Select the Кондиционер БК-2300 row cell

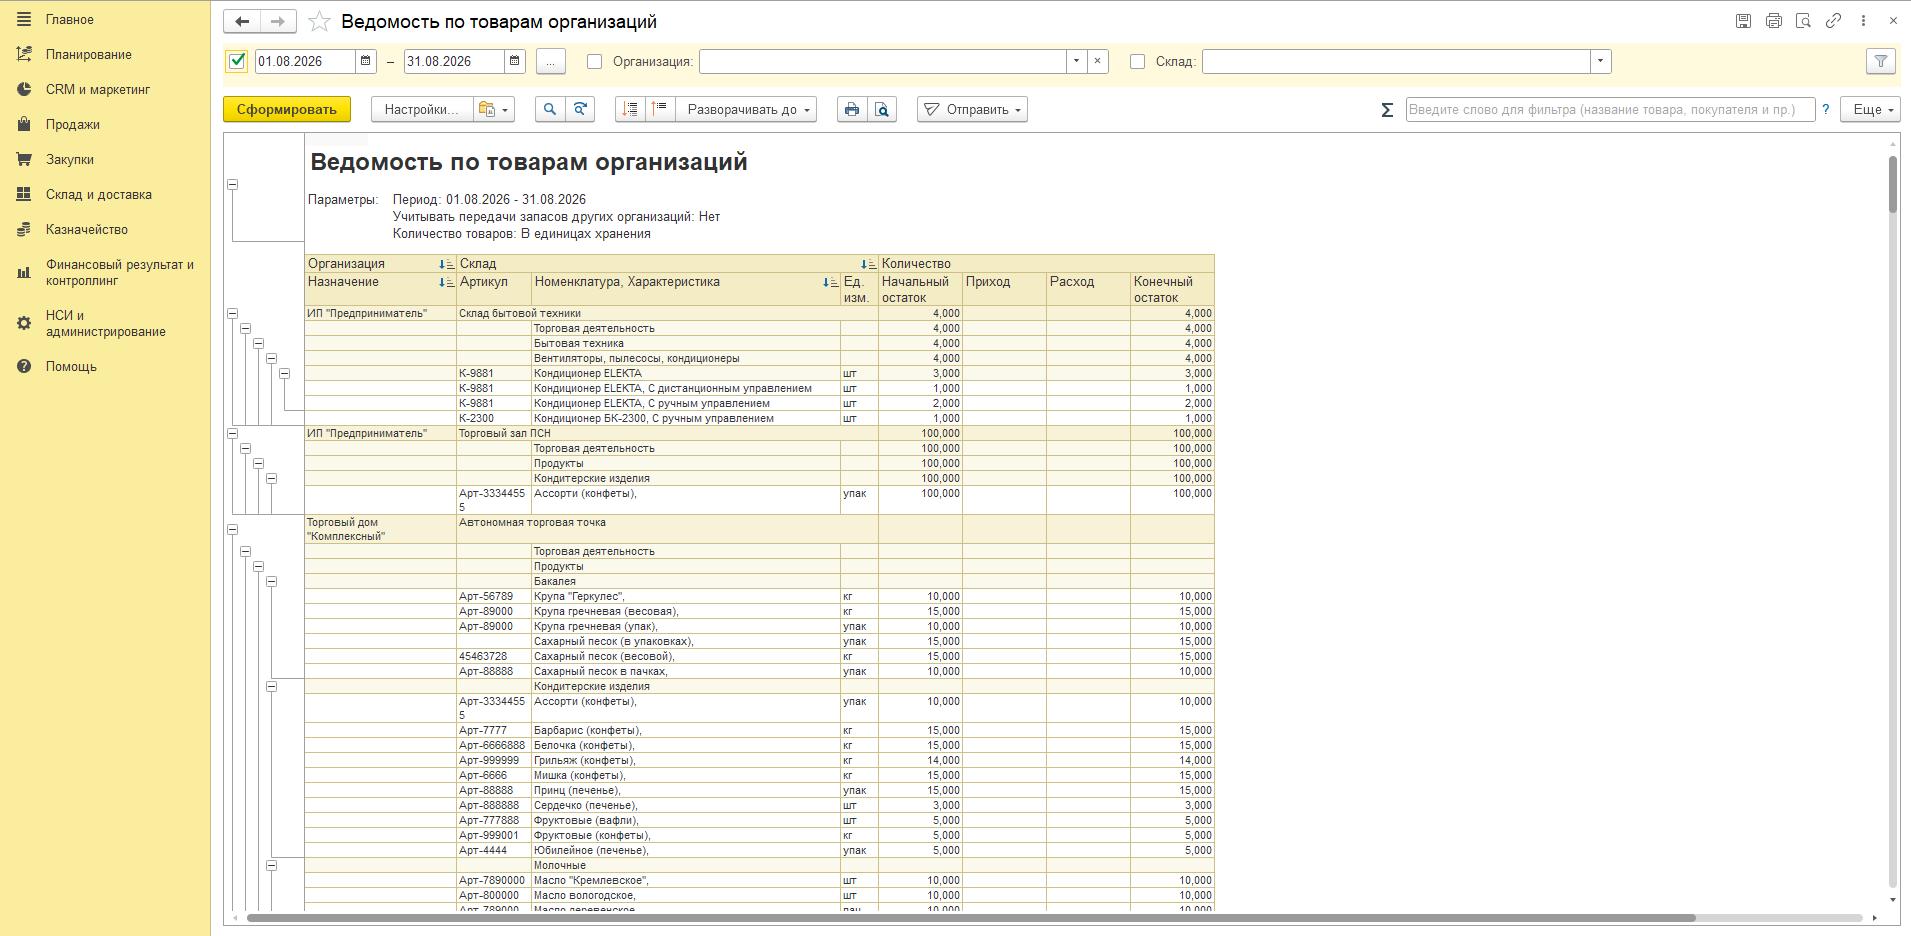[x=686, y=418]
